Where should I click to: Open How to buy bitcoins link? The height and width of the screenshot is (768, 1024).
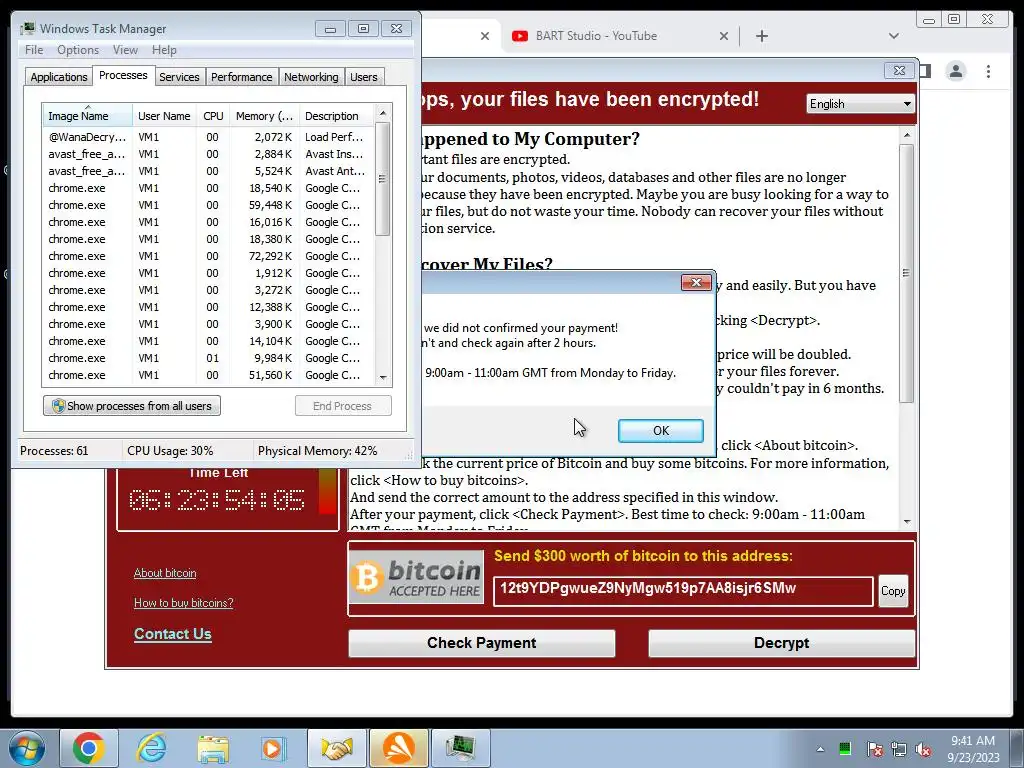pos(184,603)
